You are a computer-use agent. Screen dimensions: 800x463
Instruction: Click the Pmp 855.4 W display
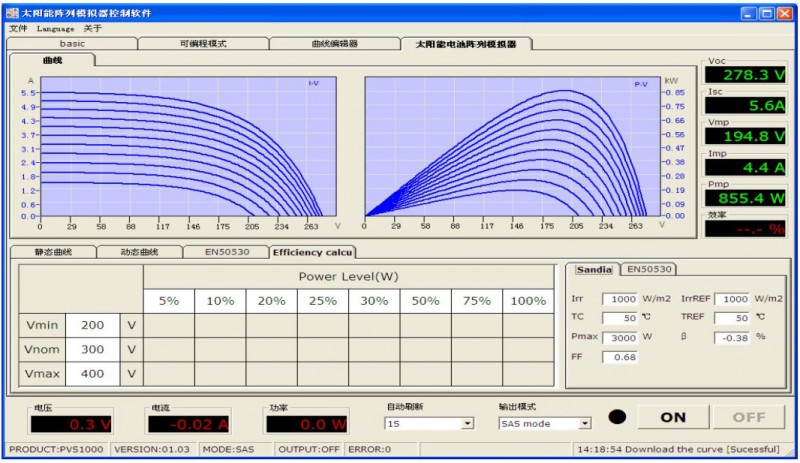click(745, 198)
